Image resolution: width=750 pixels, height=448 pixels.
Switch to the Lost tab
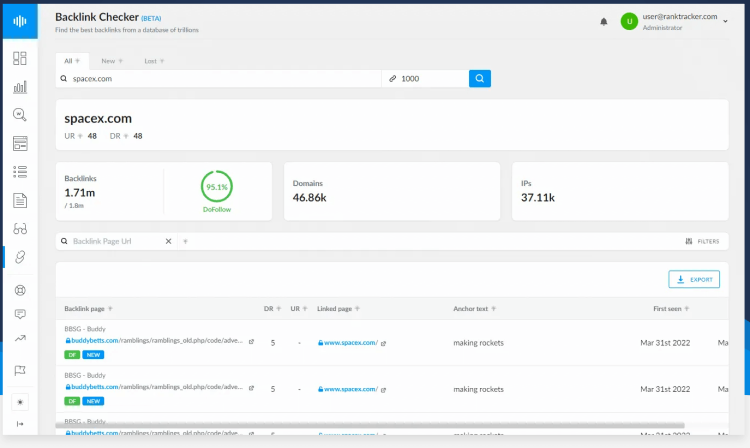[154, 61]
